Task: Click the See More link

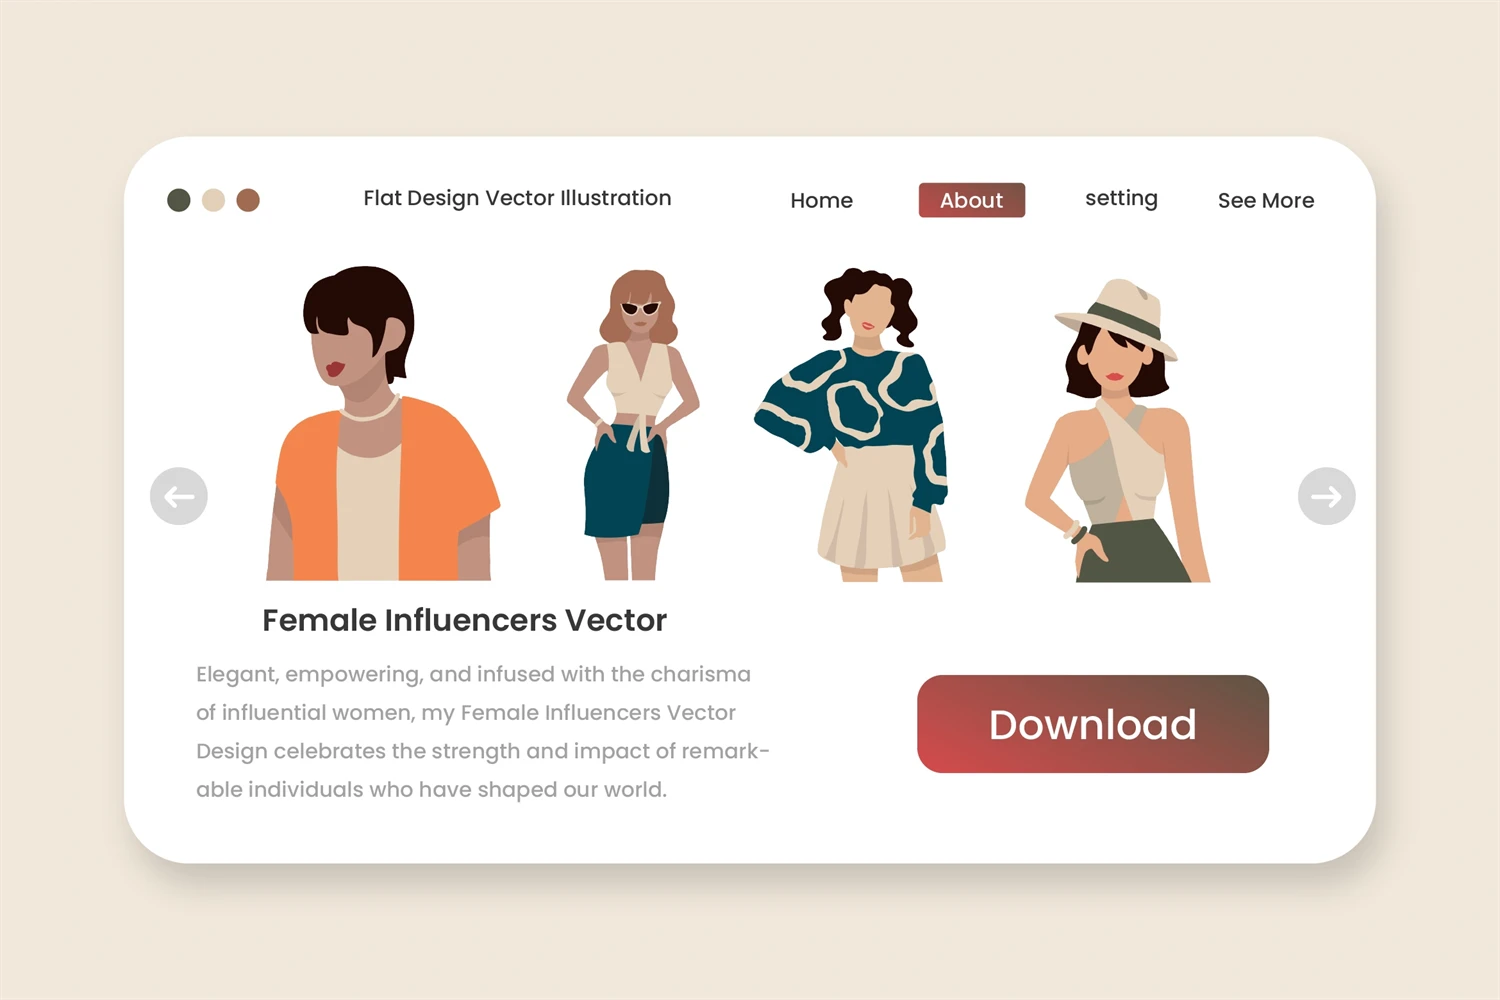Action: tap(1266, 200)
